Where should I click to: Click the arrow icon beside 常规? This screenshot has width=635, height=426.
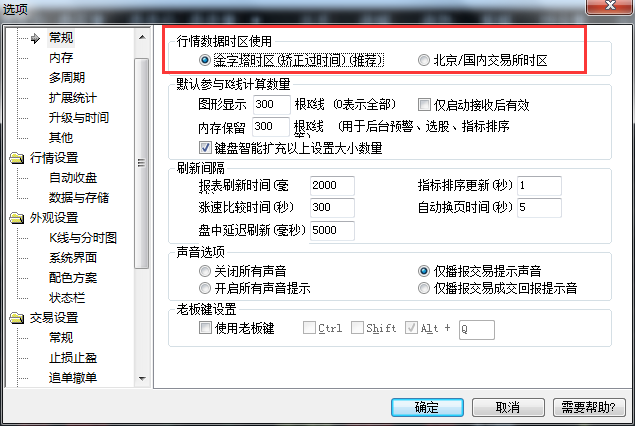pos(36,38)
